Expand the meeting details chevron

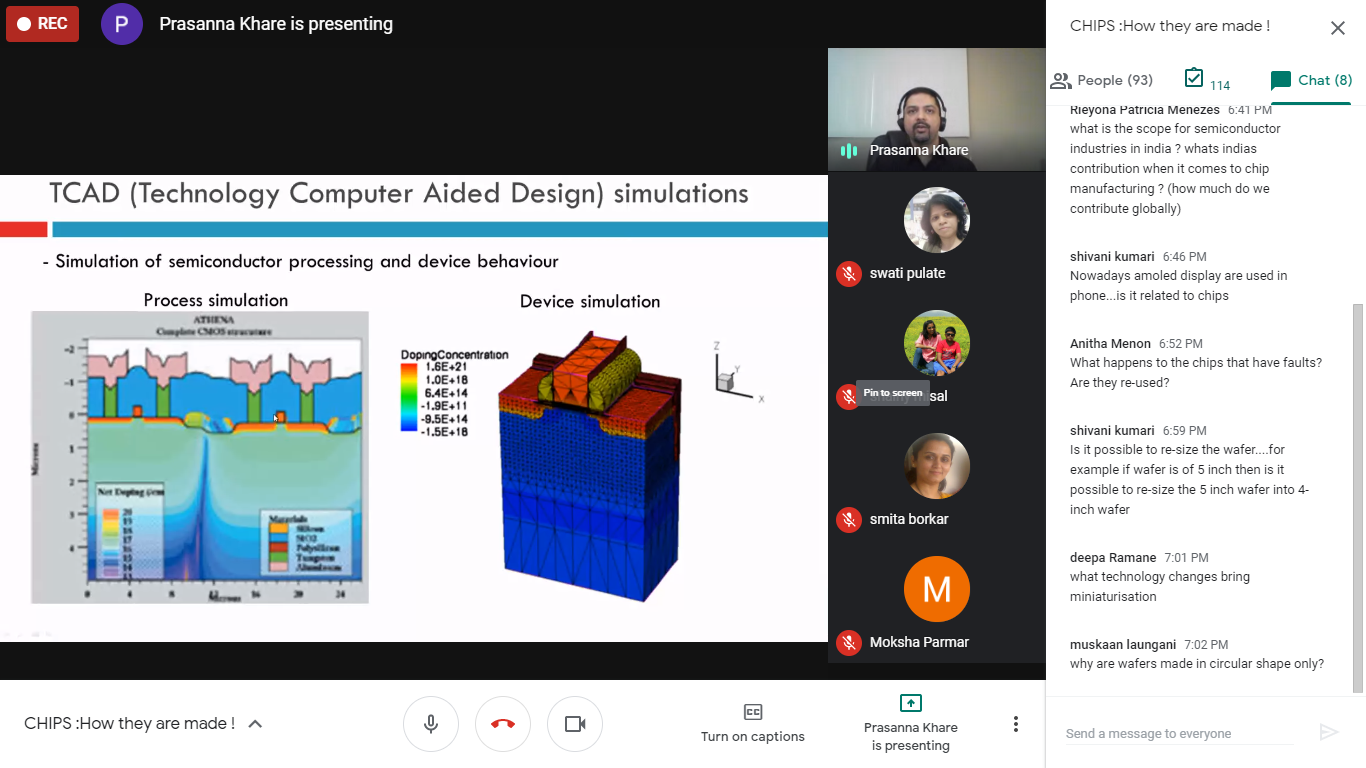pos(255,724)
